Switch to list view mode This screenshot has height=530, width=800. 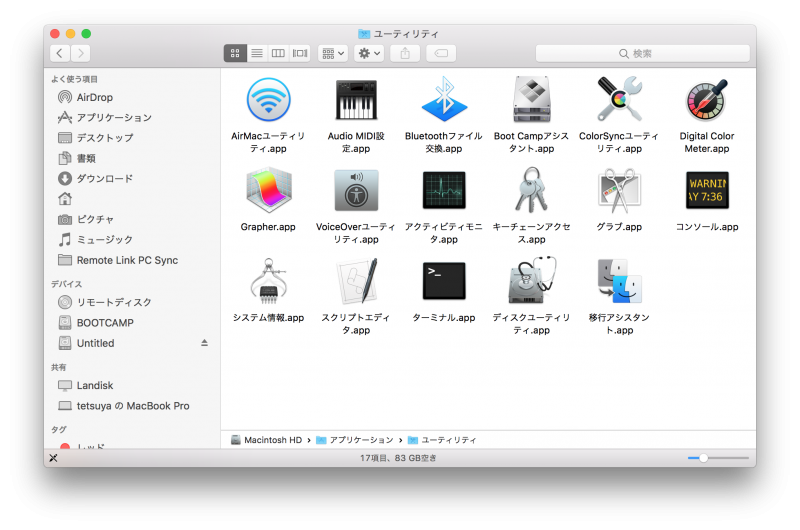point(257,53)
